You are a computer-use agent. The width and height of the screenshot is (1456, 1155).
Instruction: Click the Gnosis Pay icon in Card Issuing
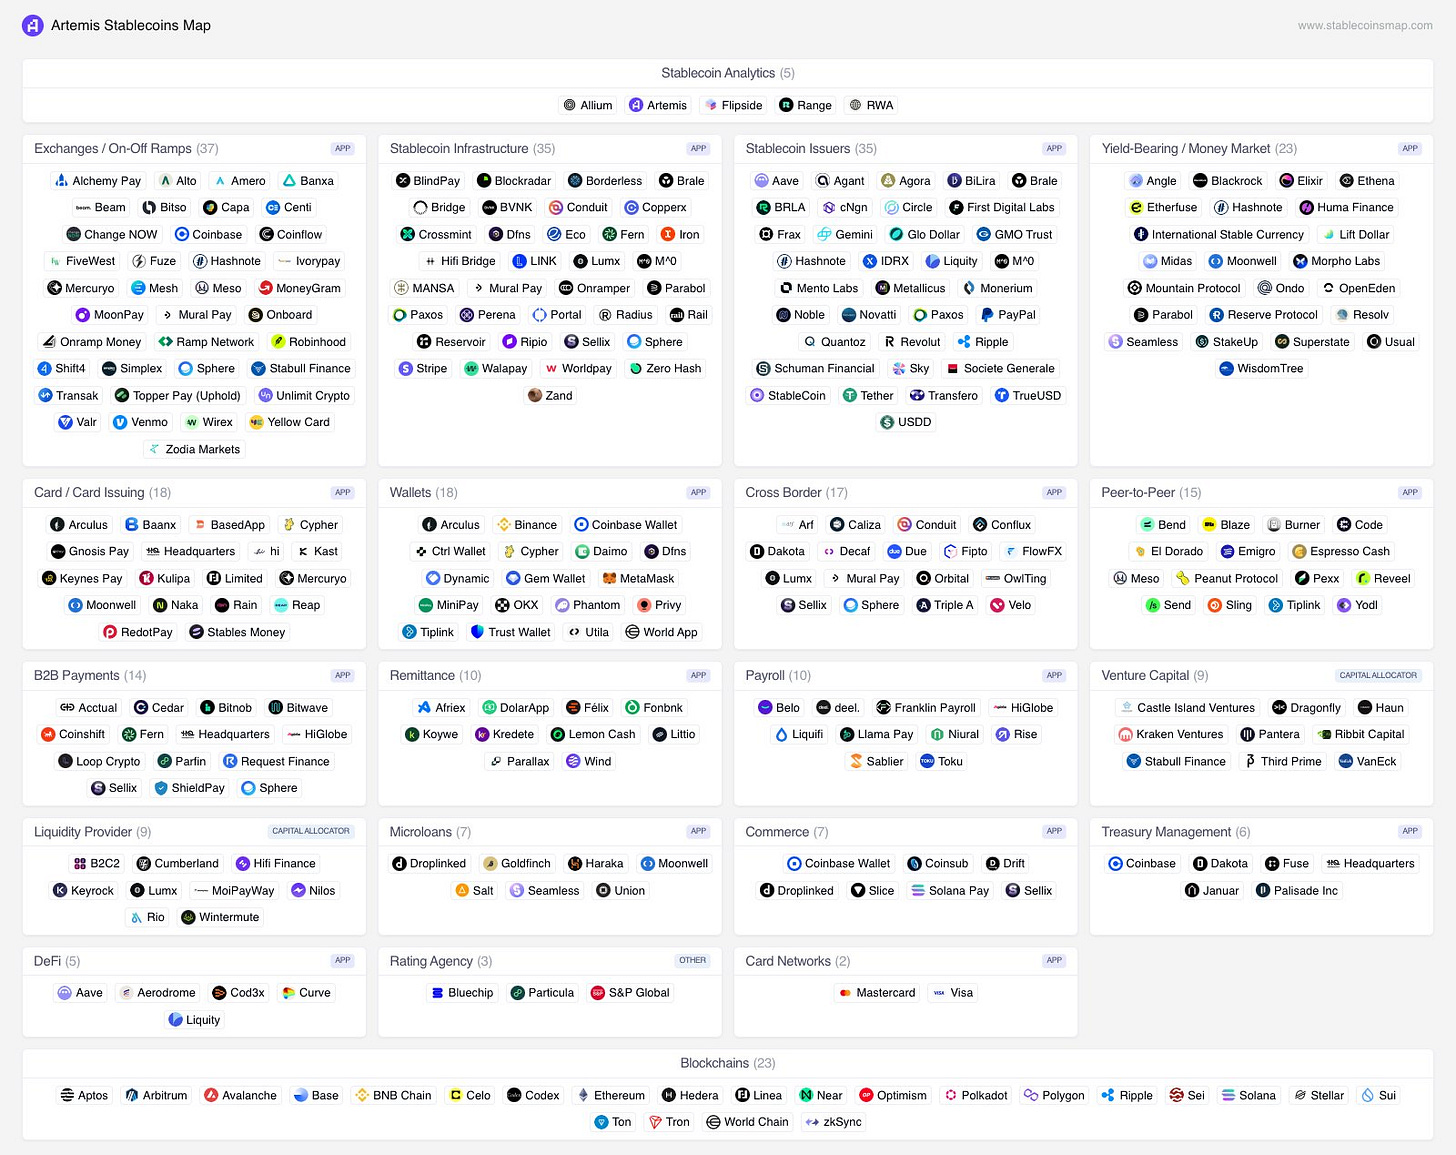click(x=59, y=552)
